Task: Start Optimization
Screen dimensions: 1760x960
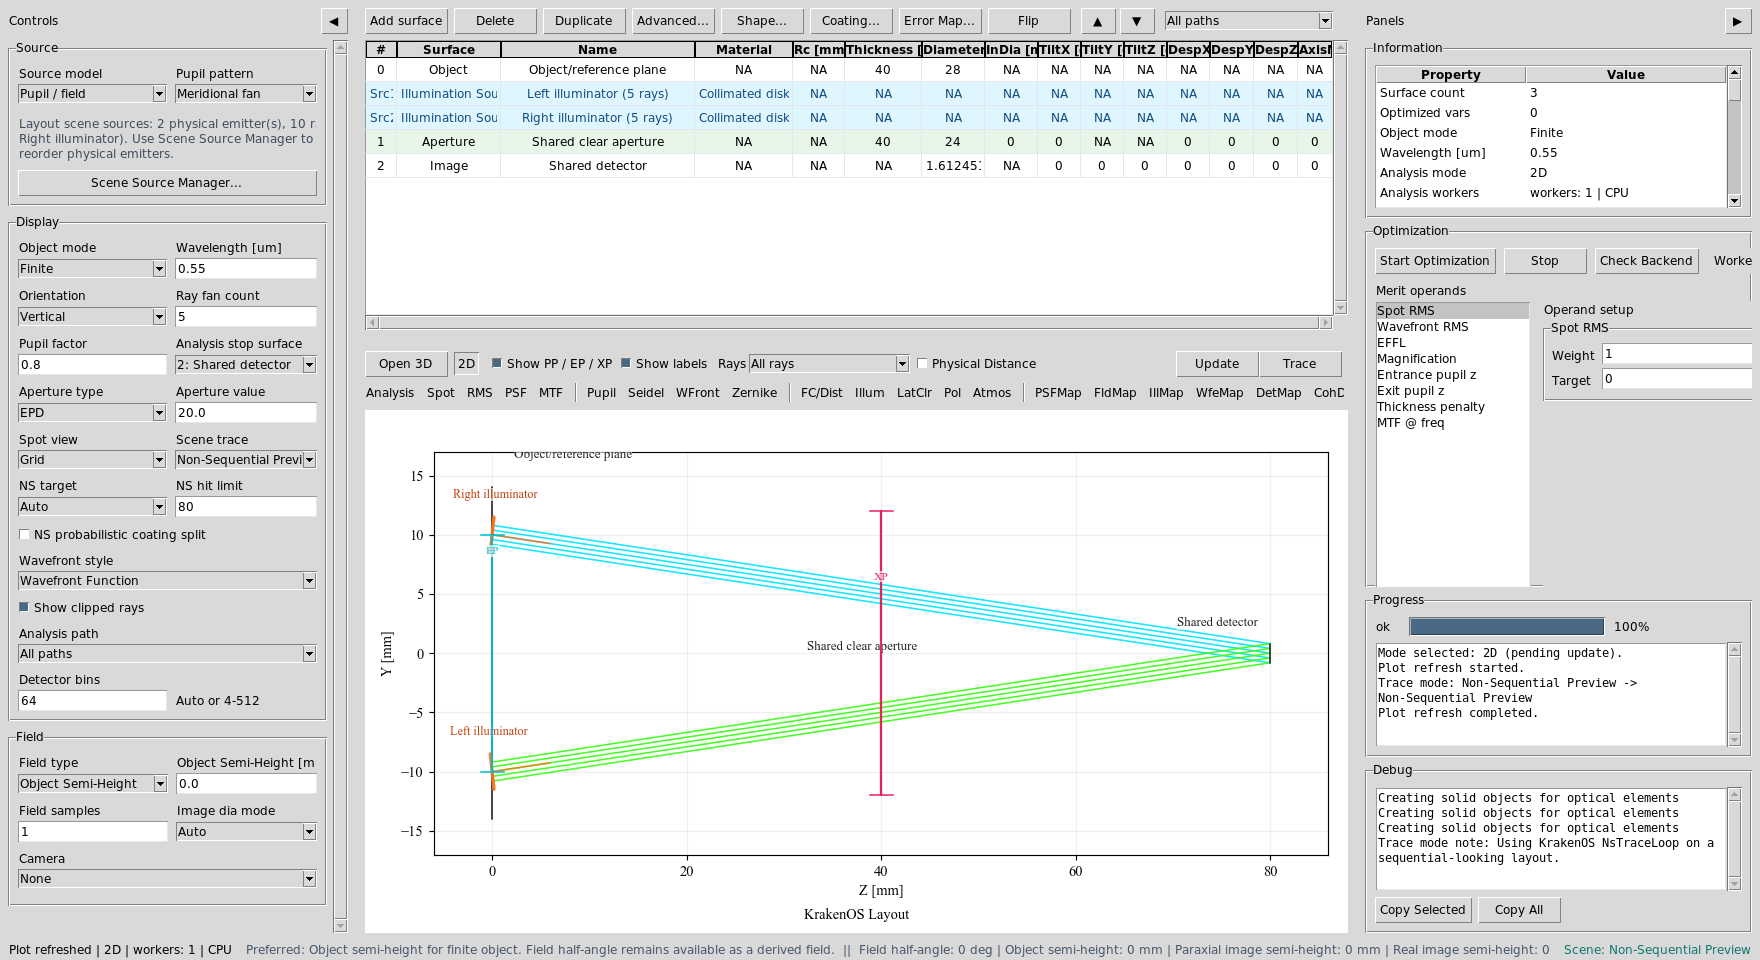Action: click(1435, 261)
